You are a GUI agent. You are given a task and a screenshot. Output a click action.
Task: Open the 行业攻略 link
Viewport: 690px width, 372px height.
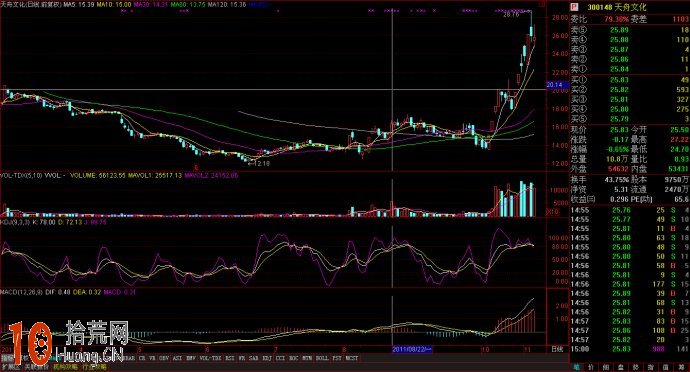(x=94, y=367)
